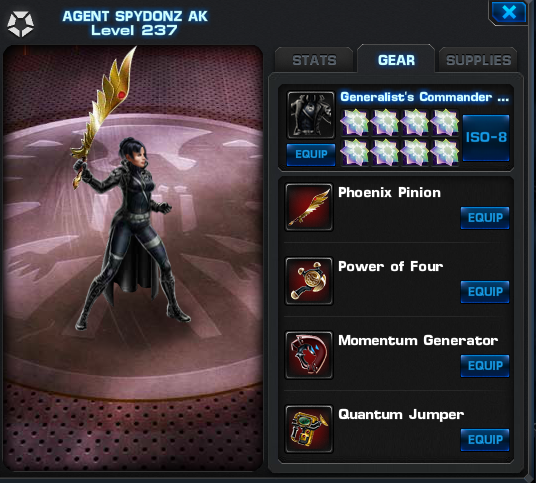Open the ISO-8 button
Viewport: 536px width, 483px height.
point(486,137)
